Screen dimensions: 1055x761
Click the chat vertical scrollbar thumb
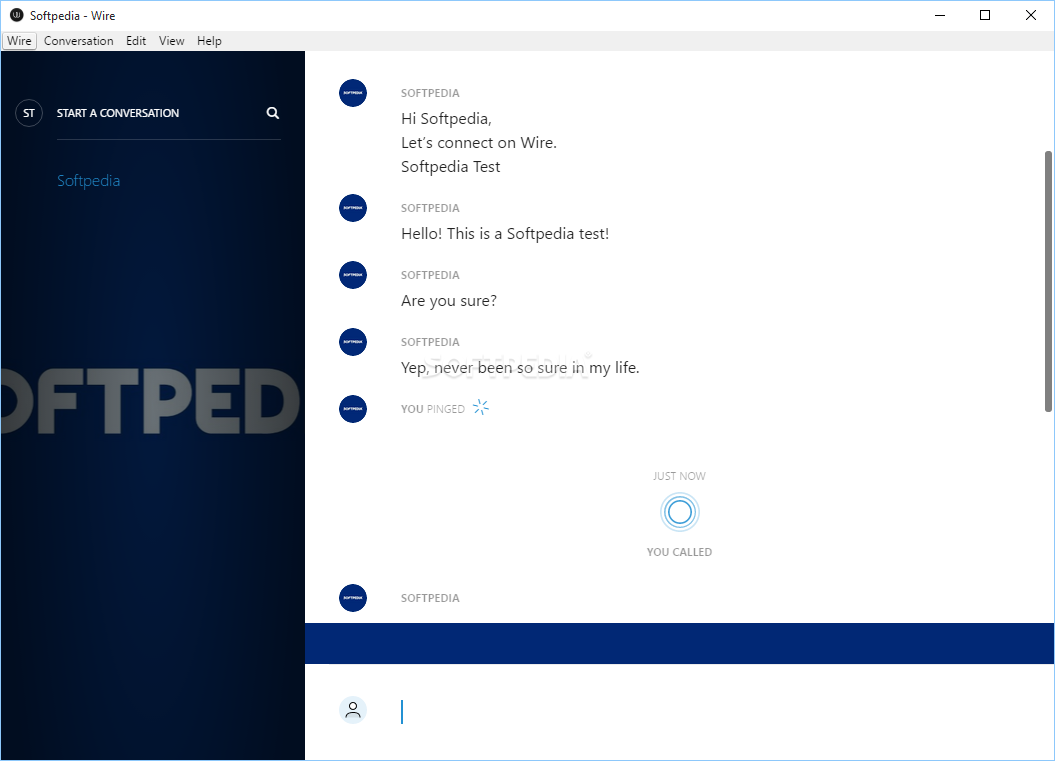point(1048,281)
